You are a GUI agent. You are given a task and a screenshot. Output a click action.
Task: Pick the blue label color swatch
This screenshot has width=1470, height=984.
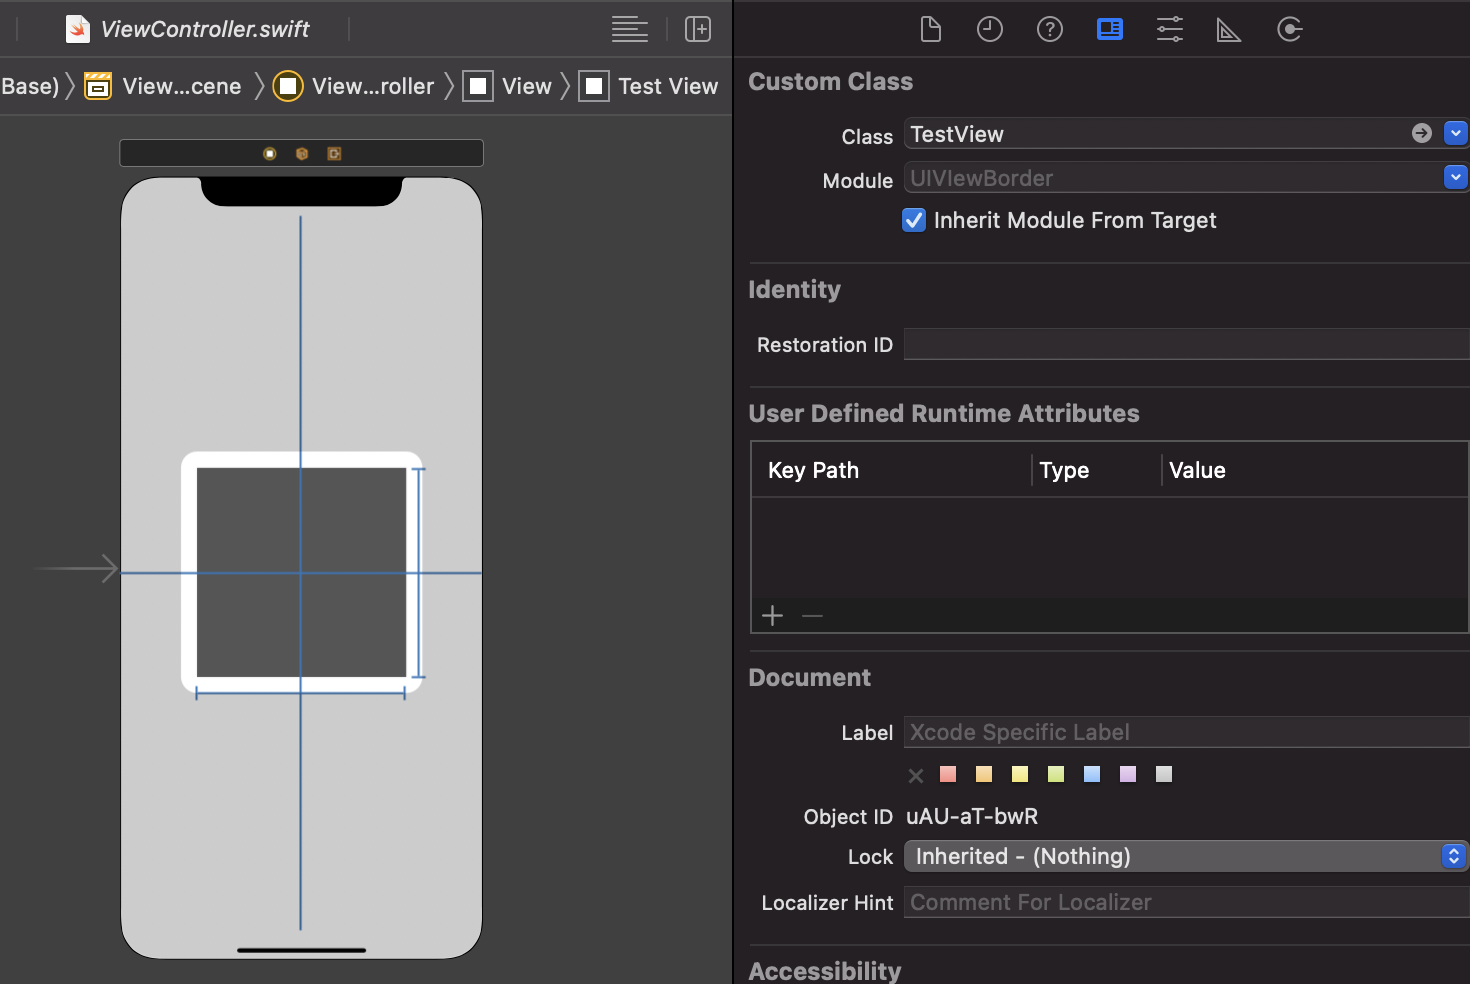pos(1092,774)
